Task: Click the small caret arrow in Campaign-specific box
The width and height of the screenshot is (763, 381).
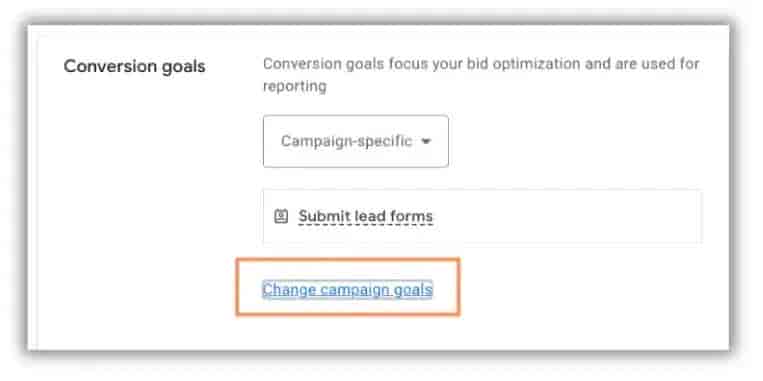Action: [426, 142]
